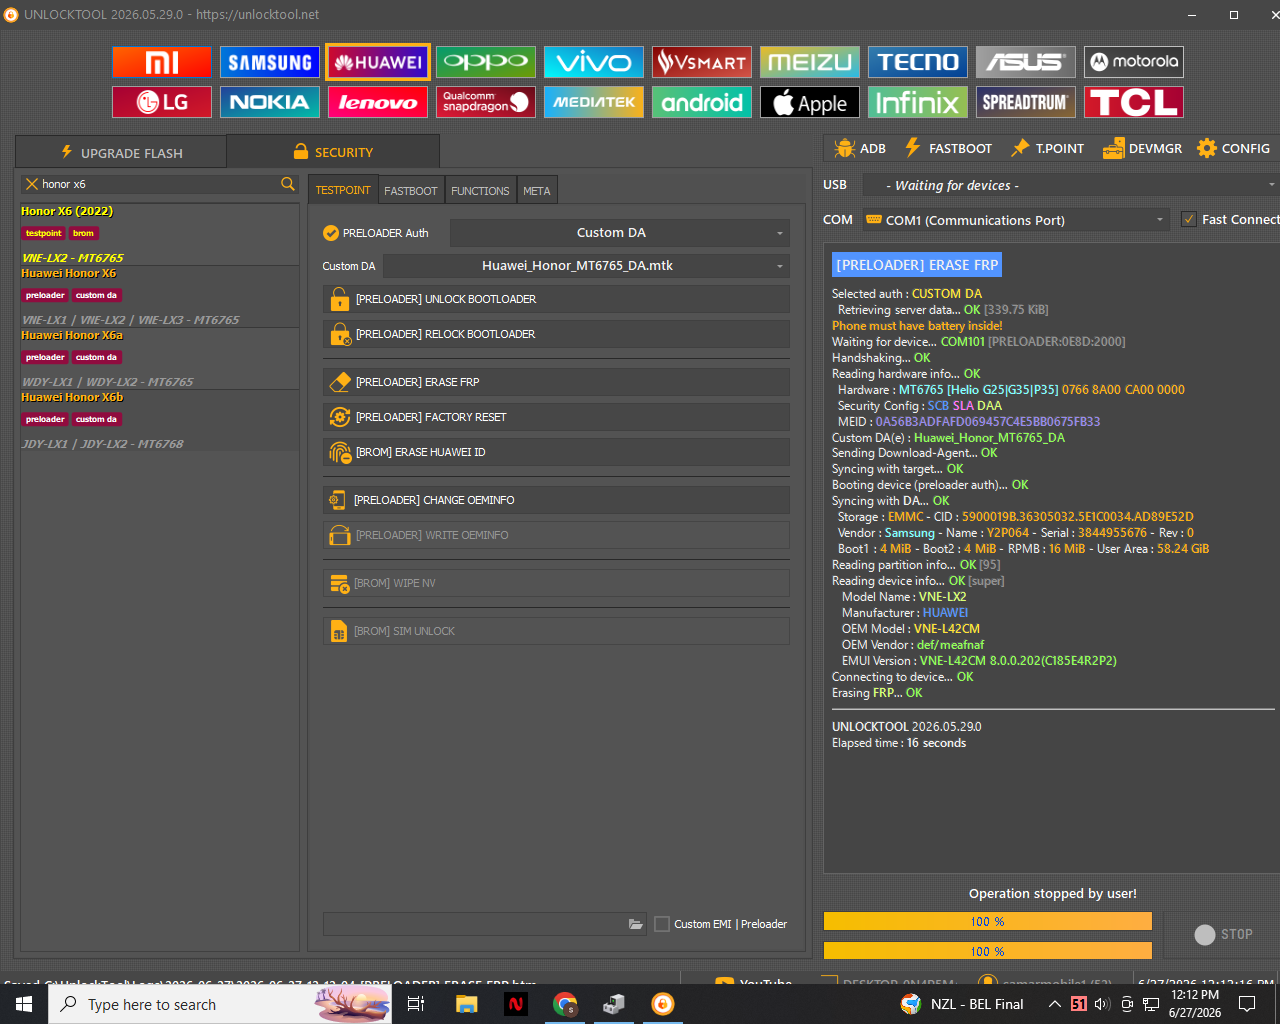Image resolution: width=1280 pixels, height=1024 pixels.
Task: Open the OPPO brand section
Action: [486, 62]
